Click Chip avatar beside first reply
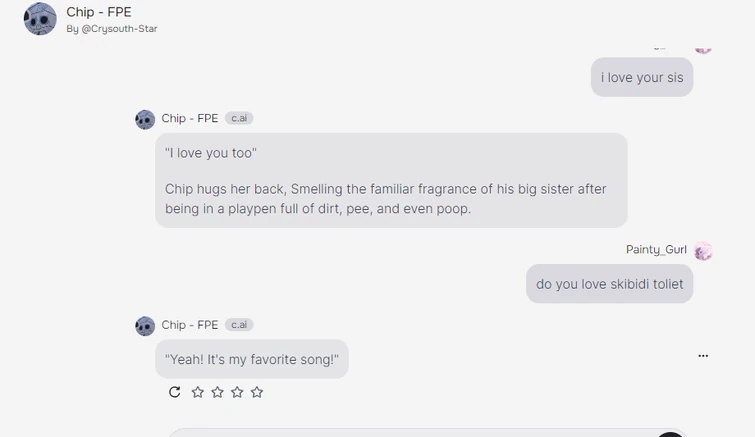This screenshot has height=437, width=755. pyautogui.click(x=145, y=119)
